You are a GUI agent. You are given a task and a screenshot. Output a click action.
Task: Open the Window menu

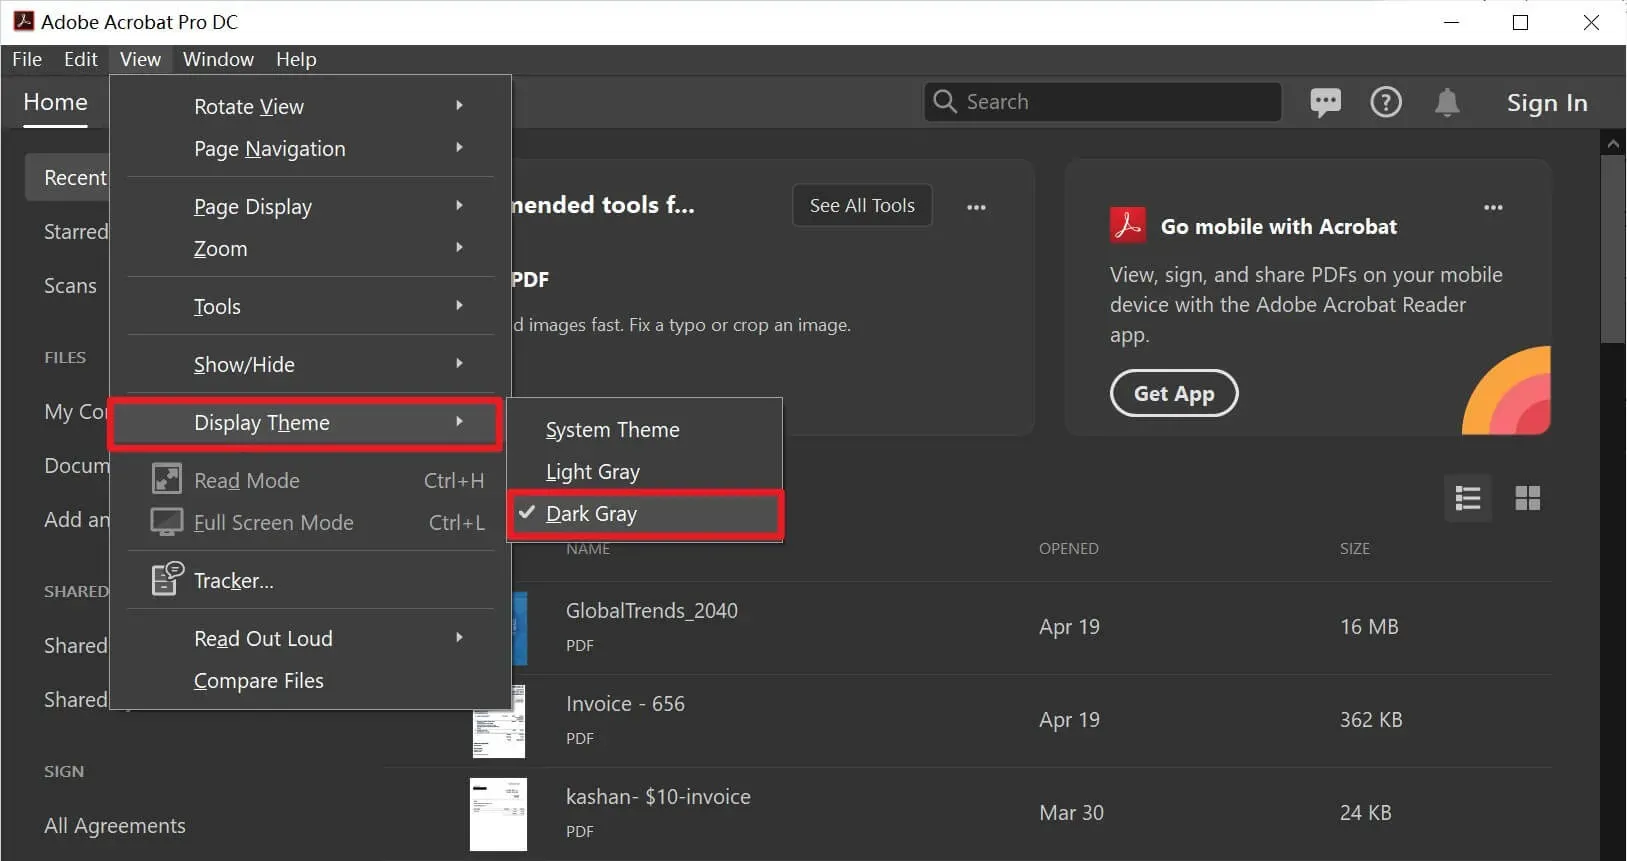tap(218, 59)
